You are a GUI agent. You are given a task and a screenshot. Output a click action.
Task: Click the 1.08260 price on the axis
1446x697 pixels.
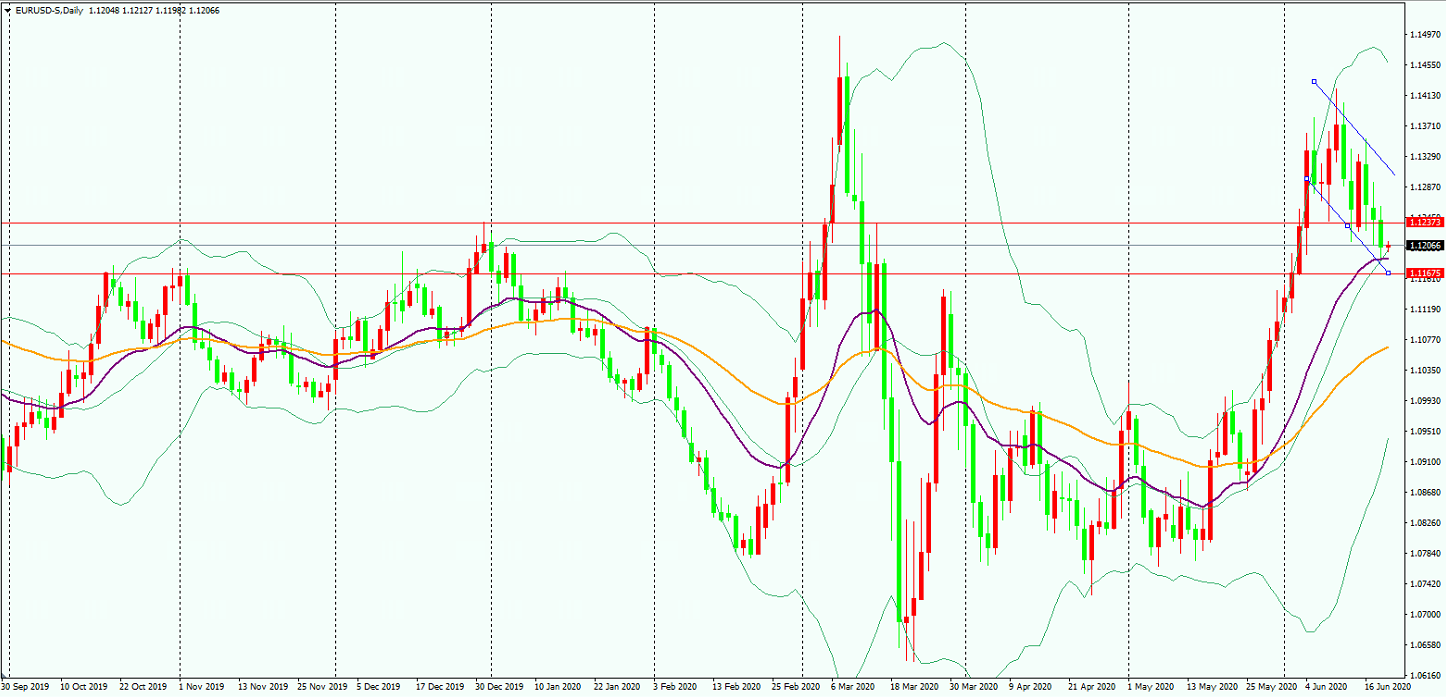point(1425,523)
